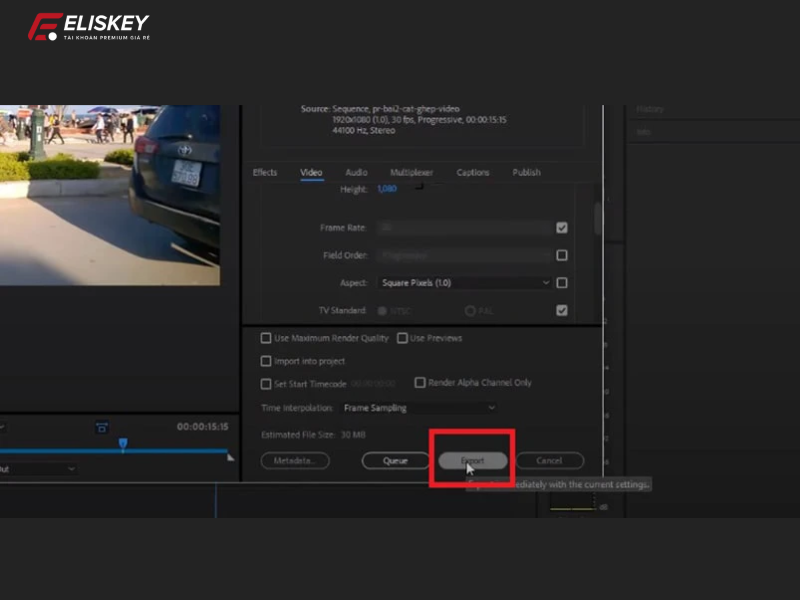Check Render Alpha Channel Only
The image size is (800, 600).
(420, 382)
